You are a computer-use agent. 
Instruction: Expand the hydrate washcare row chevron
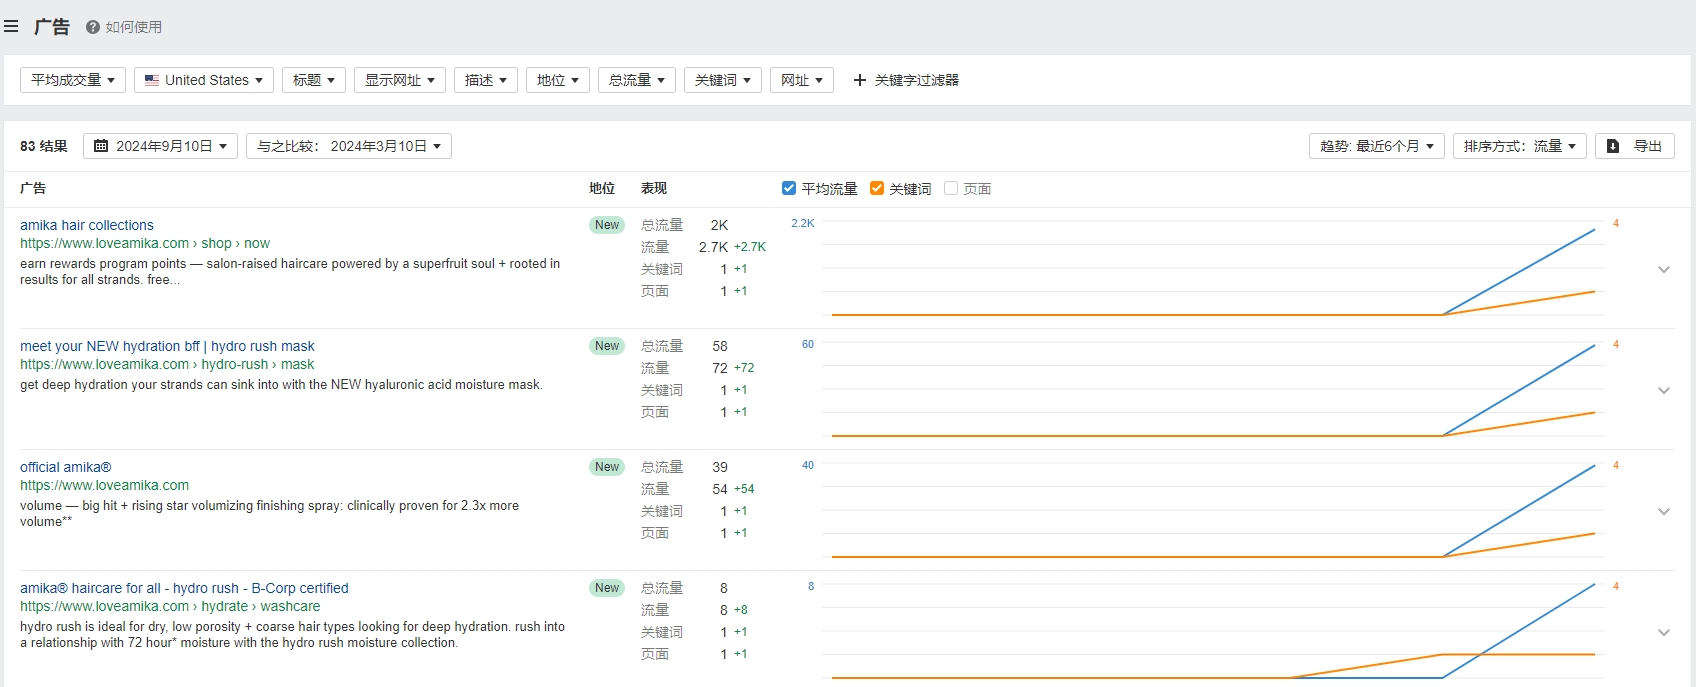click(1664, 632)
